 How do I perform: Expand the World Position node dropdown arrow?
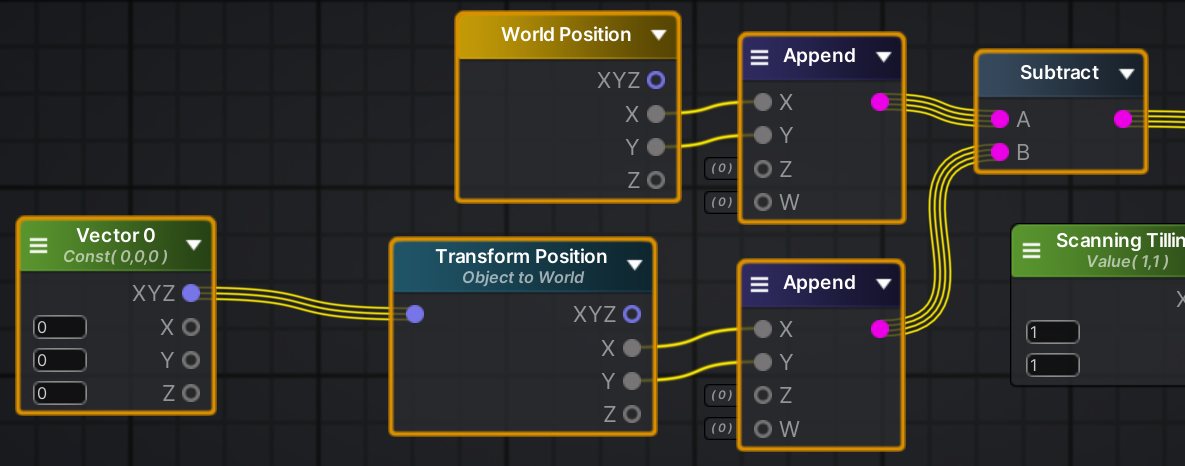(x=658, y=35)
